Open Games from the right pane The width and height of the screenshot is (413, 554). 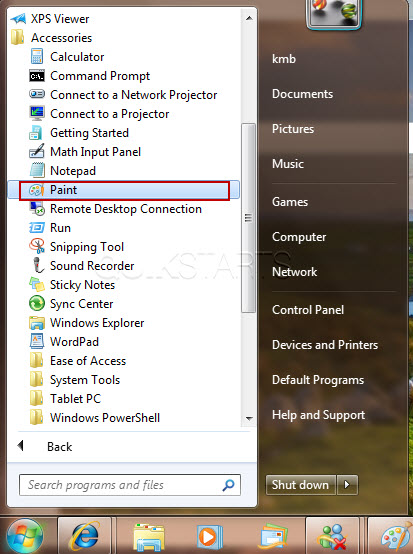click(x=290, y=202)
